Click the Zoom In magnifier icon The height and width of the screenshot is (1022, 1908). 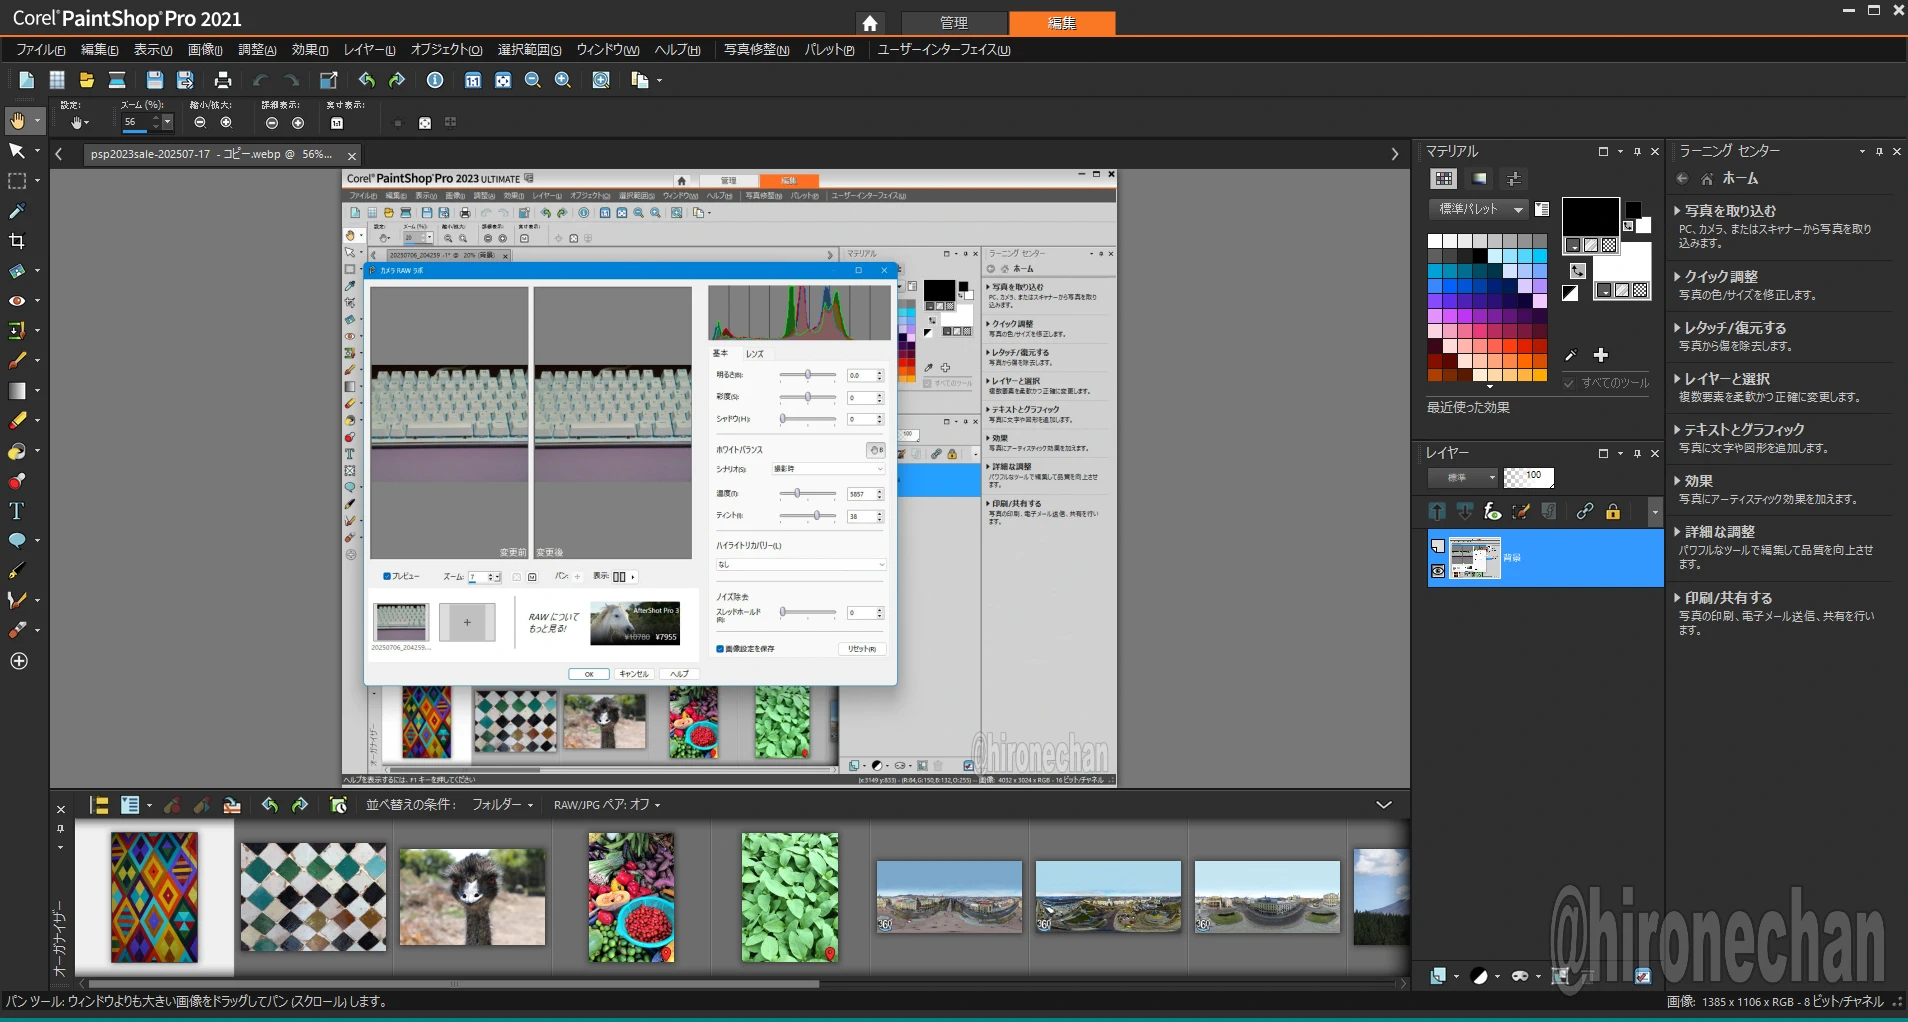click(563, 80)
